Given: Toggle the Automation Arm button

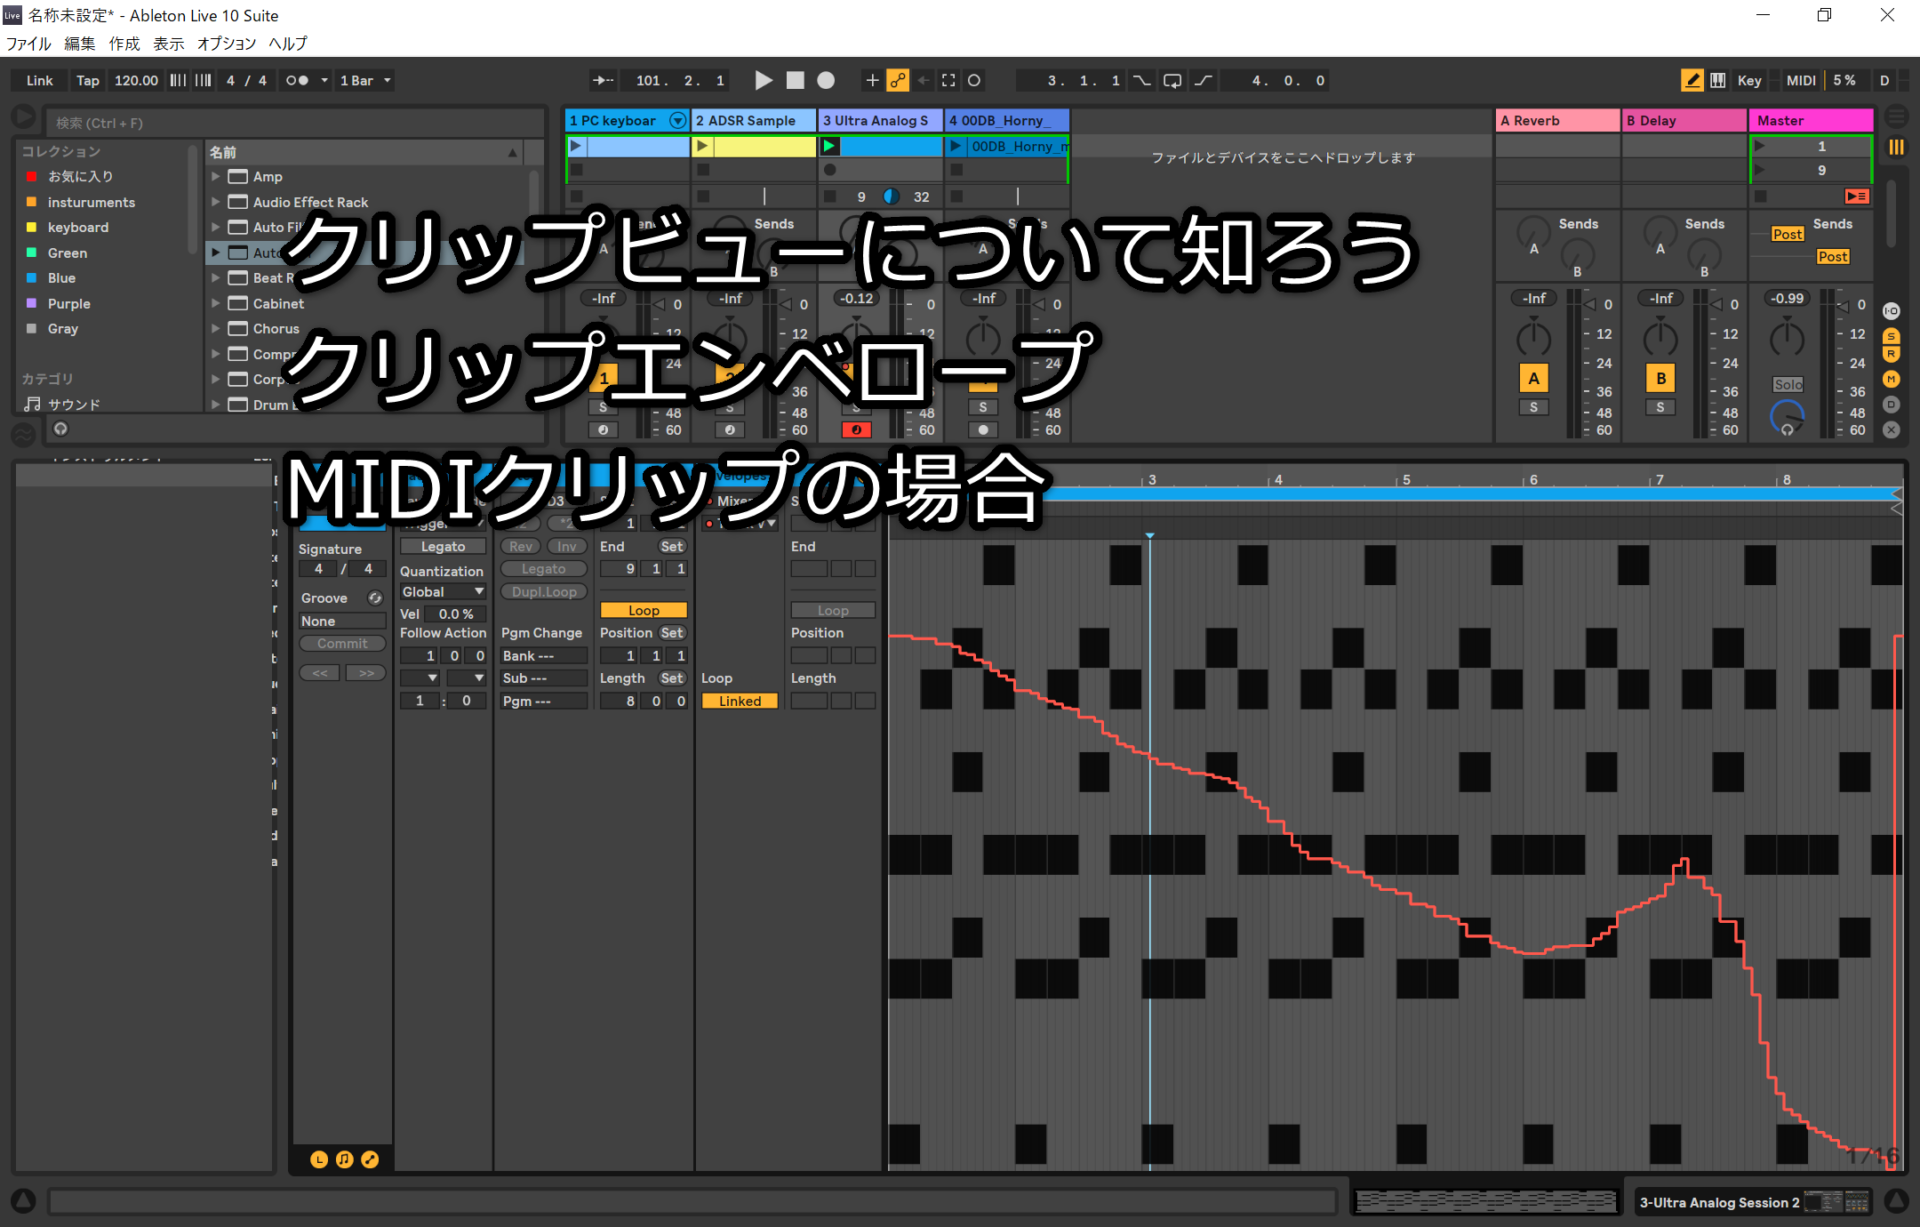Looking at the screenshot, I should tap(898, 80).
